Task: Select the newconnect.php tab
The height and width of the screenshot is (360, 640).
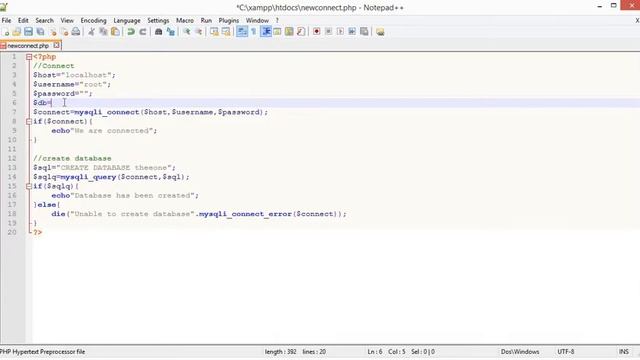Action: [28, 46]
